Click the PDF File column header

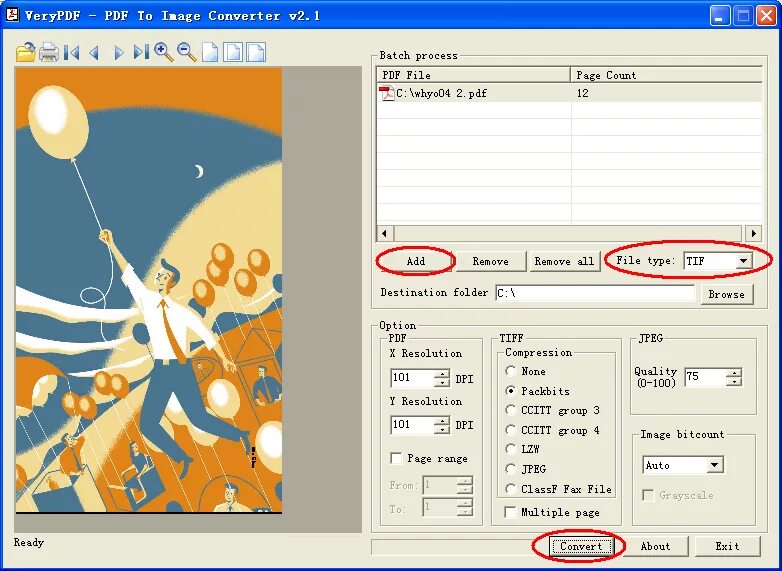click(473, 75)
